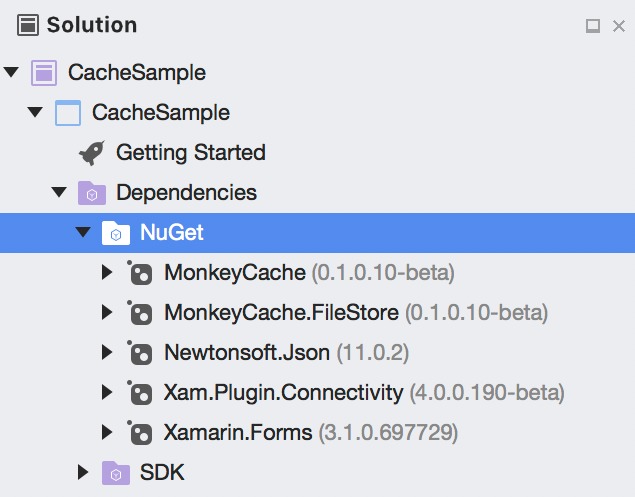Collapse the NuGet folder

point(83,232)
